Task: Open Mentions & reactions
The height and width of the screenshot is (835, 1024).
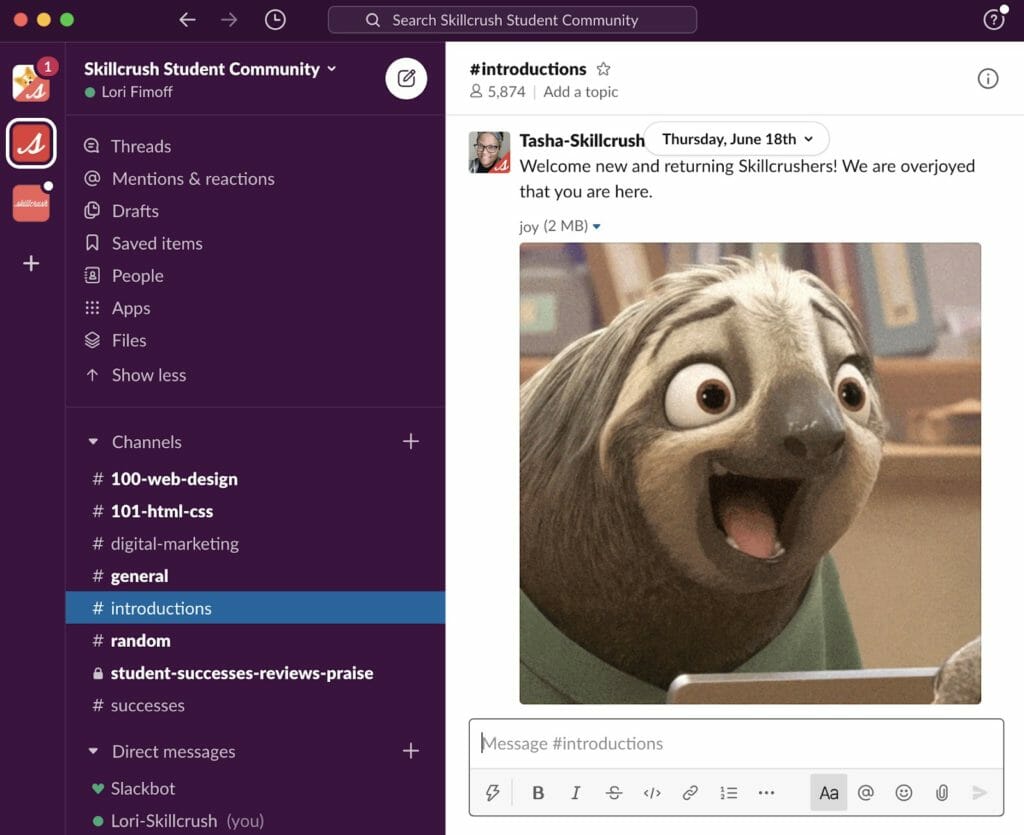Action: click(x=193, y=179)
